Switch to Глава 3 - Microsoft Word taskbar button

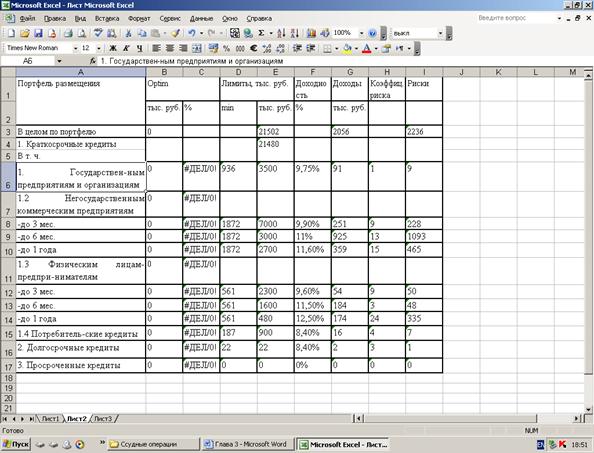click(247, 444)
